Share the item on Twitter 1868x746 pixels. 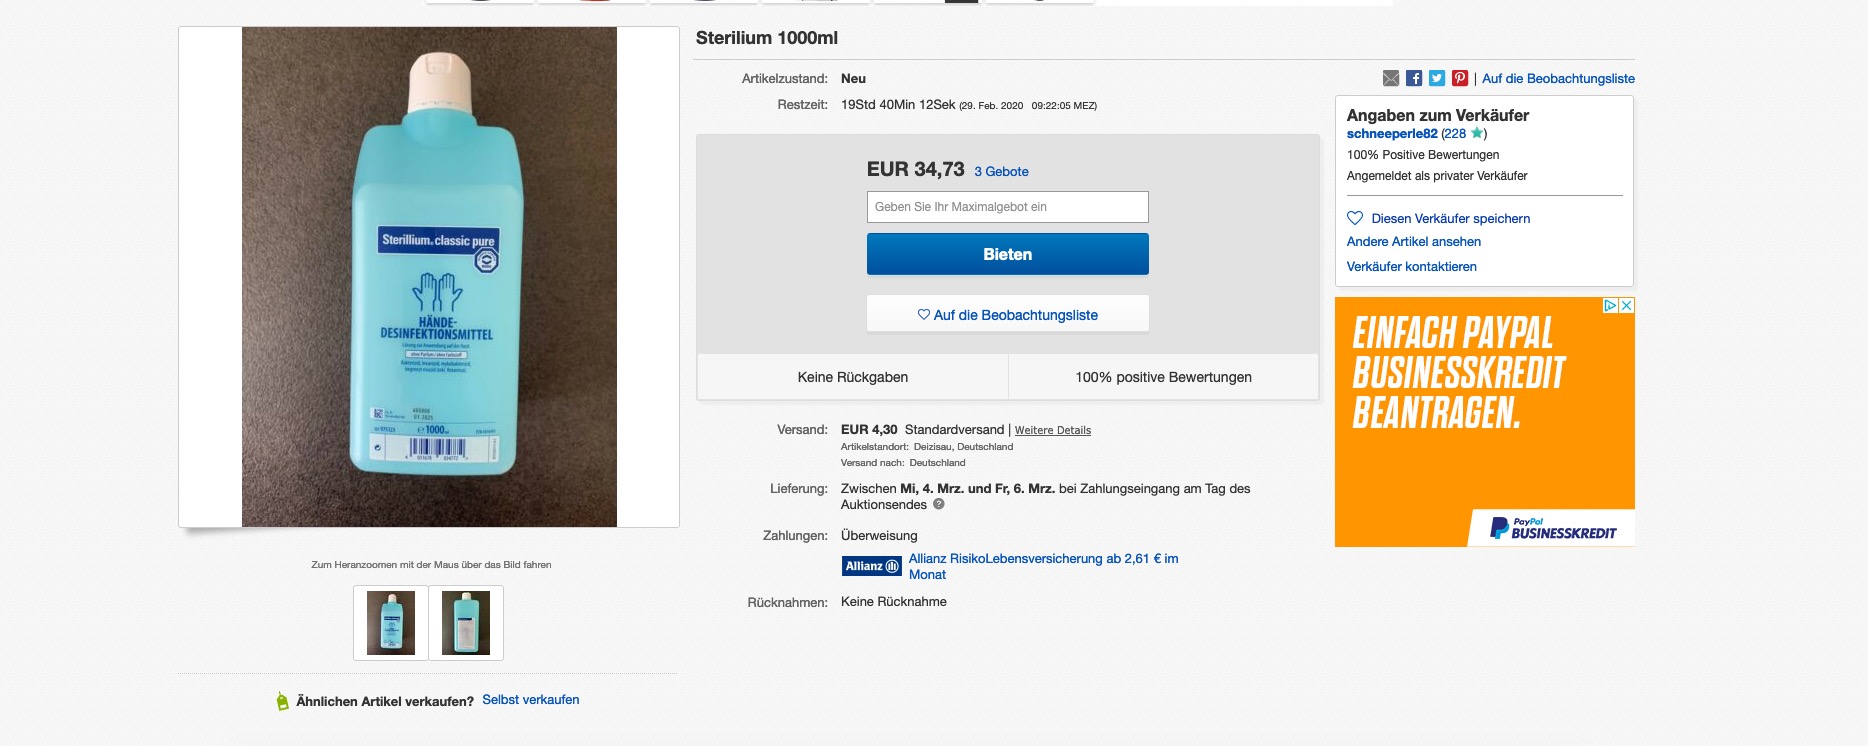1437,78
